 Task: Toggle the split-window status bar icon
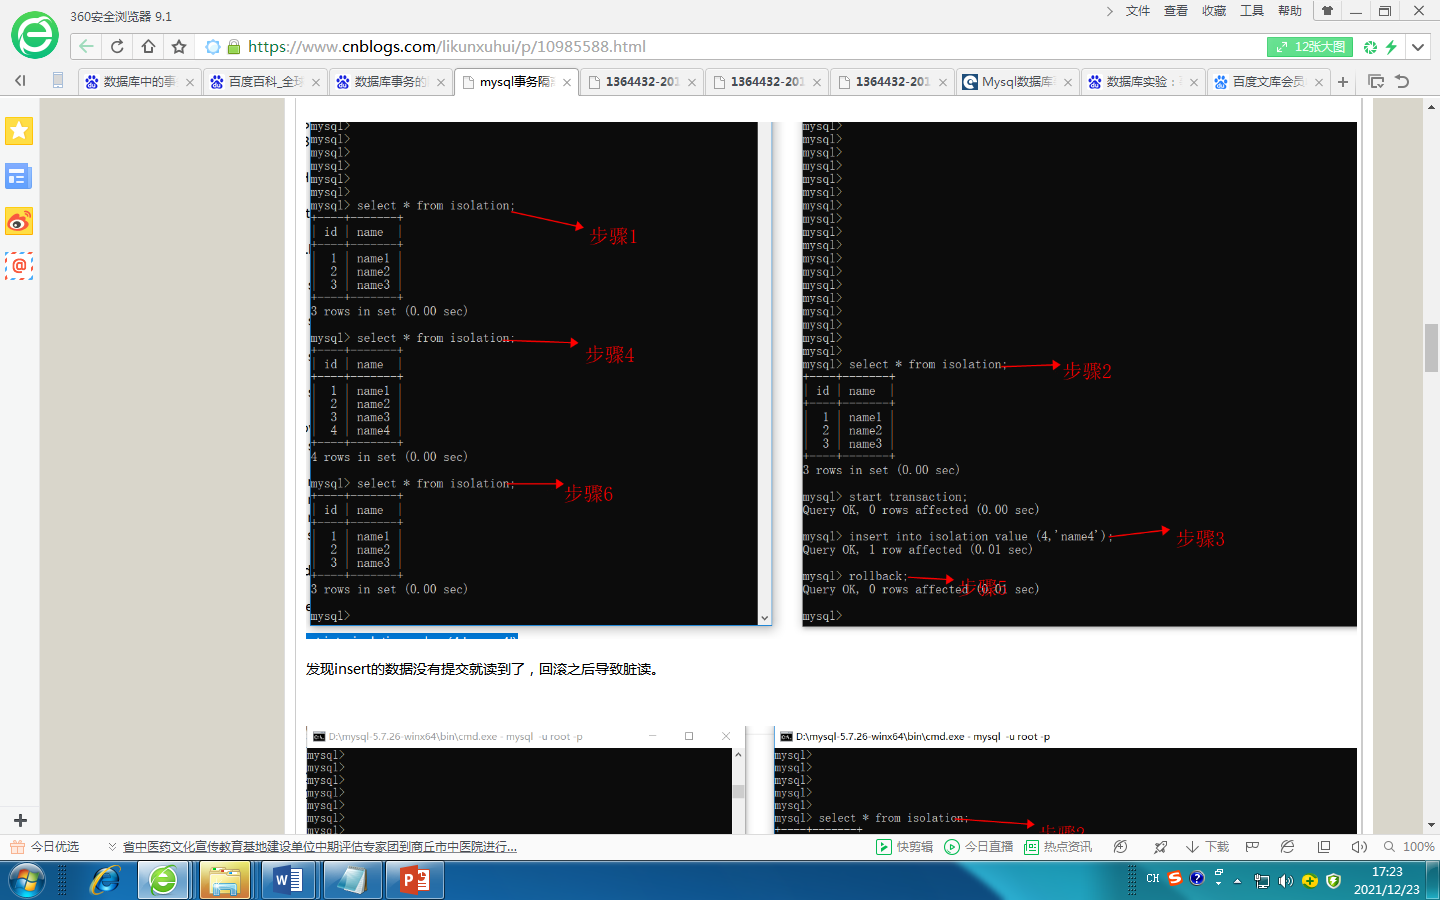pyautogui.click(x=1324, y=847)
